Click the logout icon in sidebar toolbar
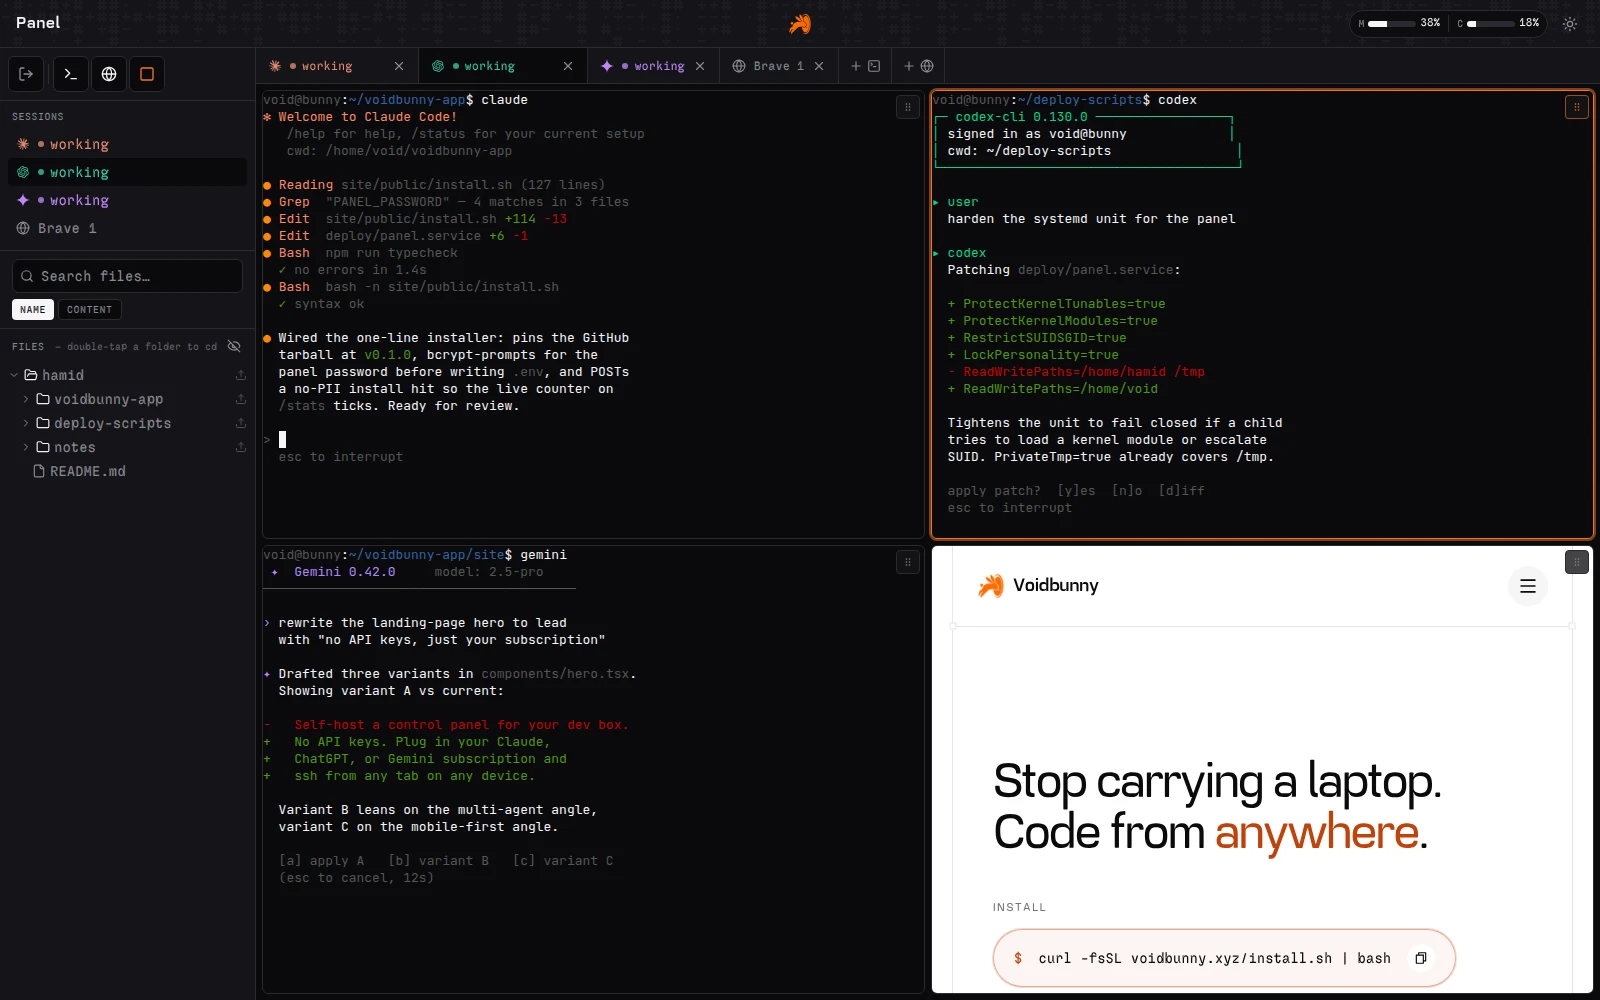 click(27, 74)
